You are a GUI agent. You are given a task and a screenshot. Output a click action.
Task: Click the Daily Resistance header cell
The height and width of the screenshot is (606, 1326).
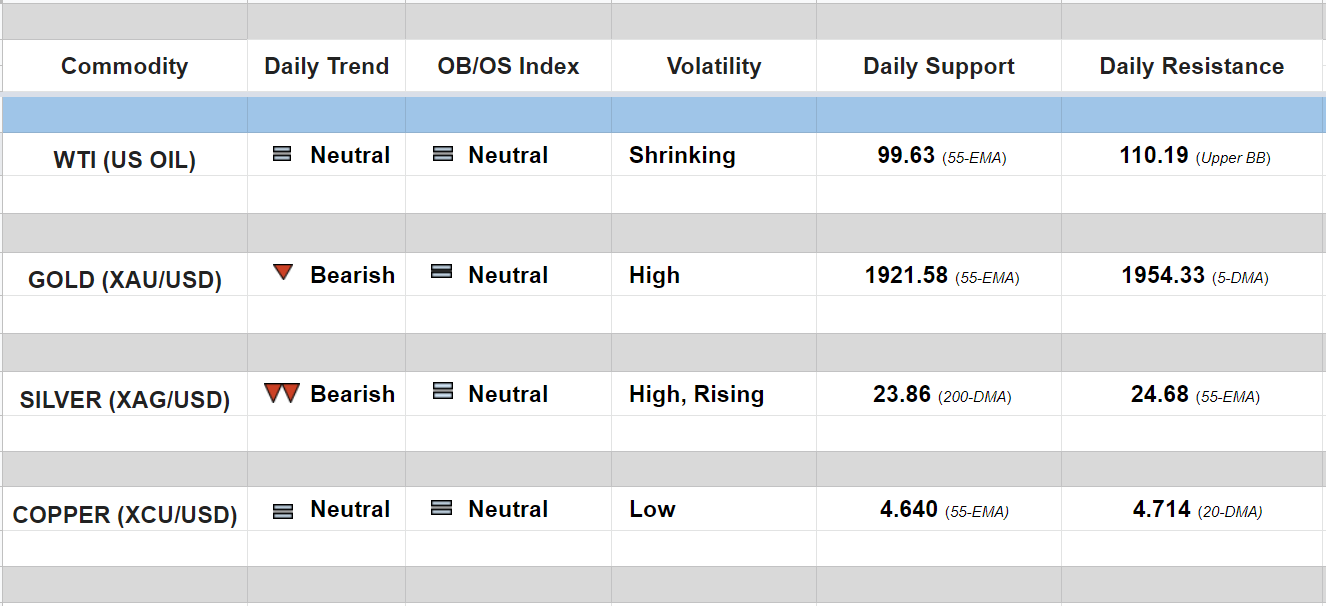[1191, 66]
